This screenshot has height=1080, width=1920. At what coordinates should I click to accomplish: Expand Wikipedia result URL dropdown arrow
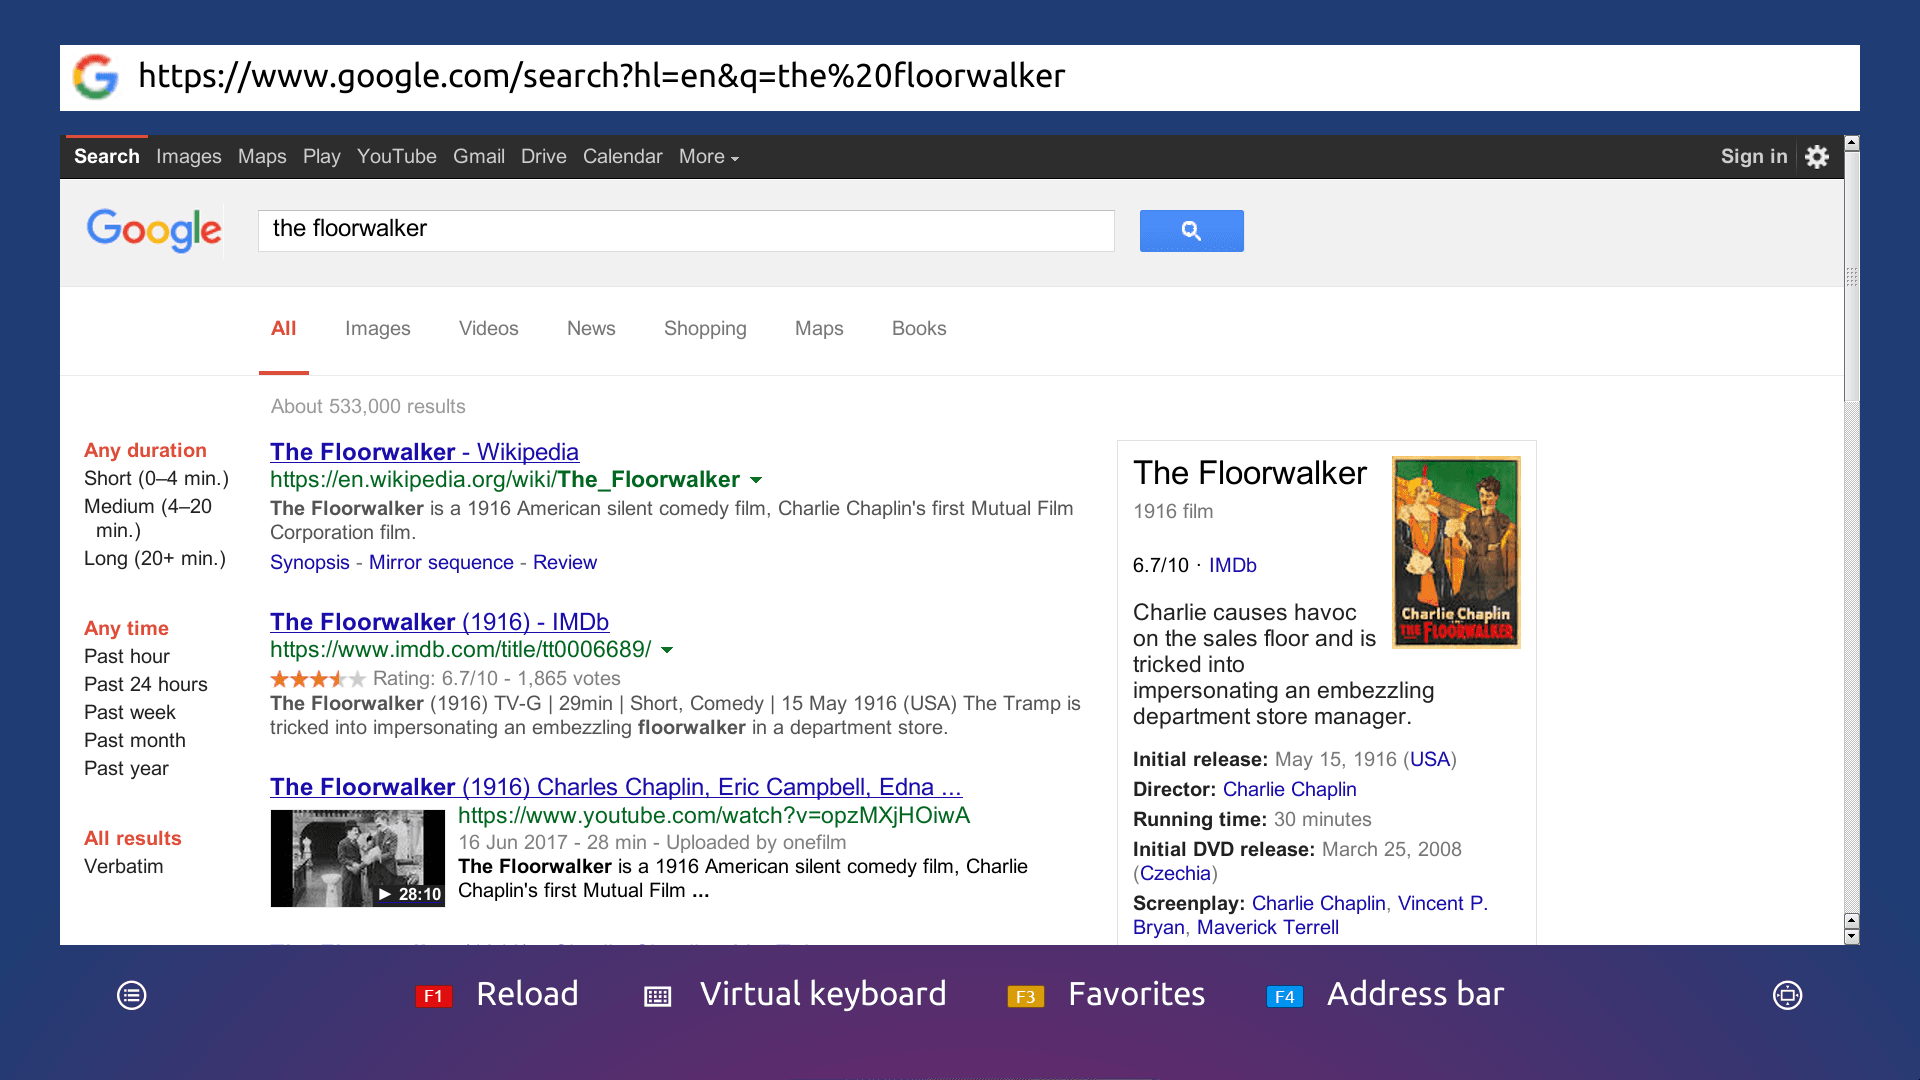click(756, 480)
